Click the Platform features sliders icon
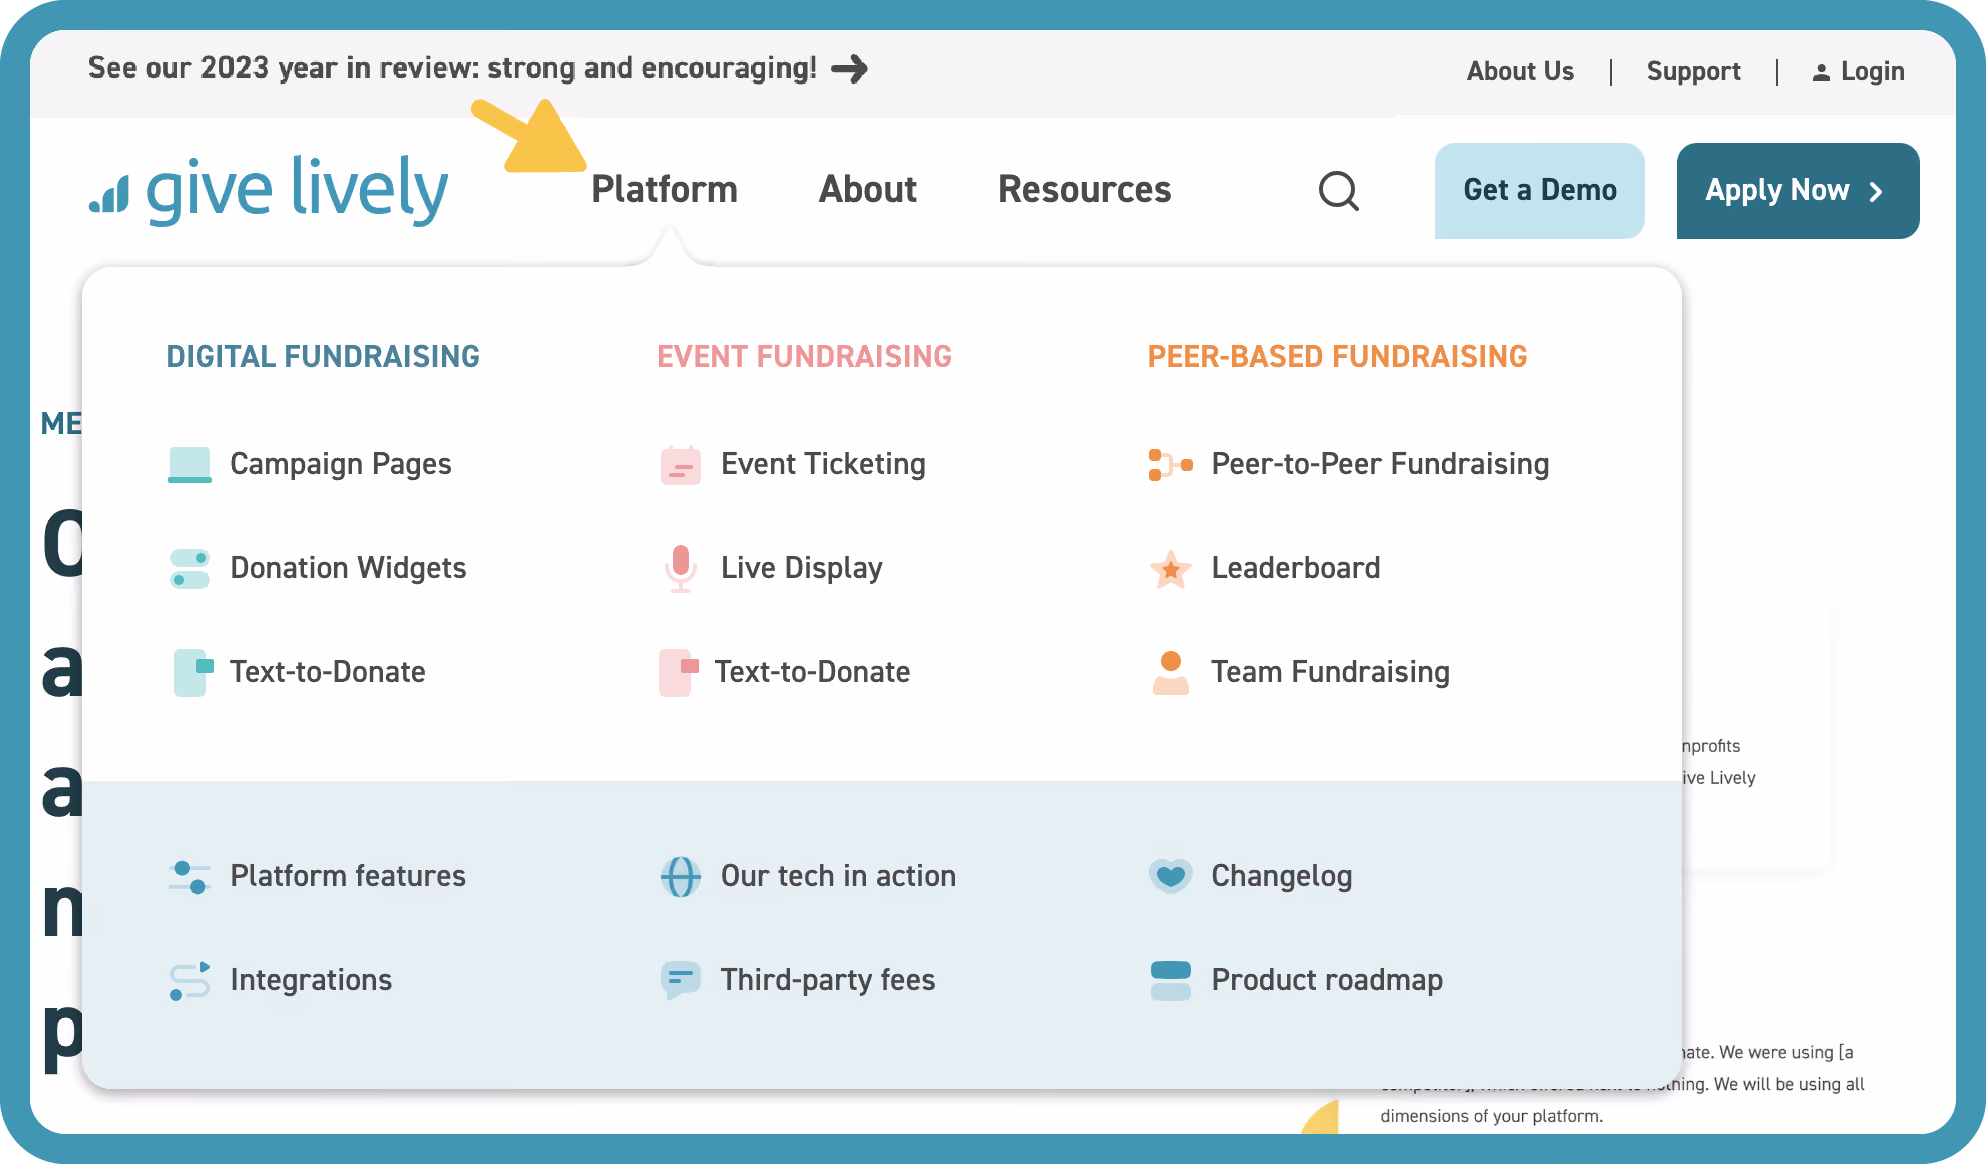The width and height of the screenshot is (1986, 1164). coord(190,877)
